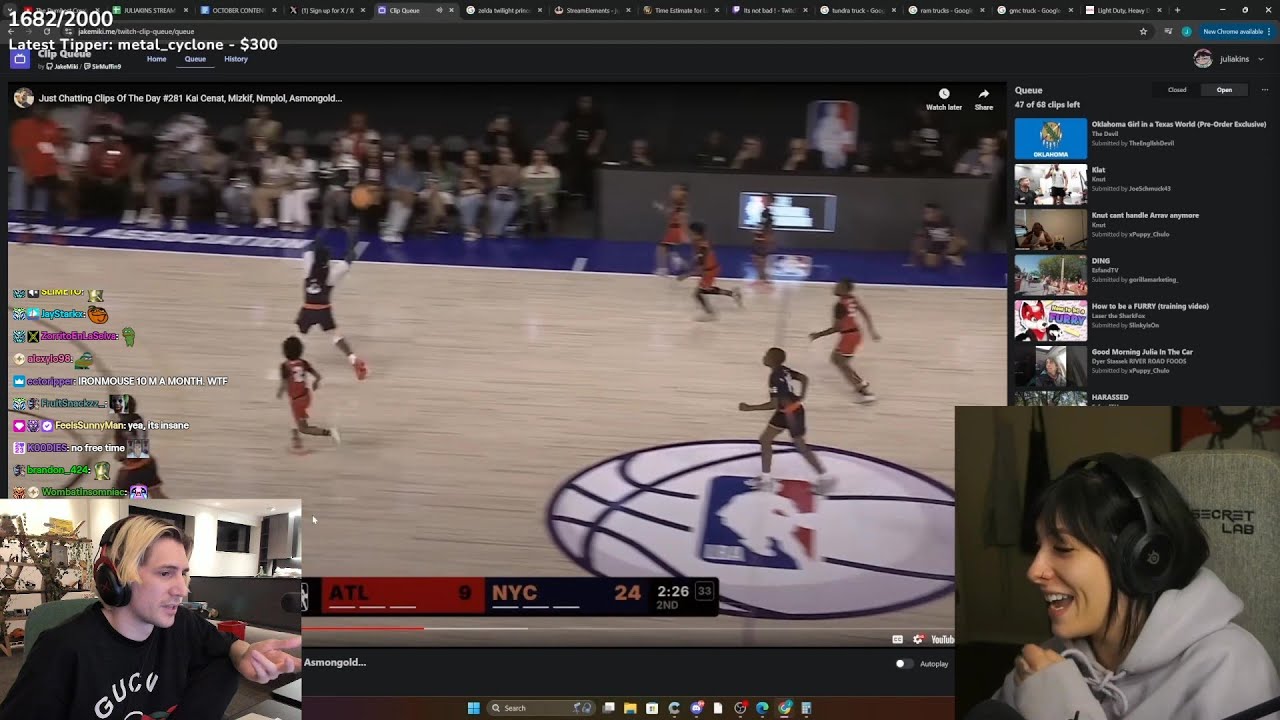
Task: Click the Clip Queue purple logo icon
Action: point(20,59)
